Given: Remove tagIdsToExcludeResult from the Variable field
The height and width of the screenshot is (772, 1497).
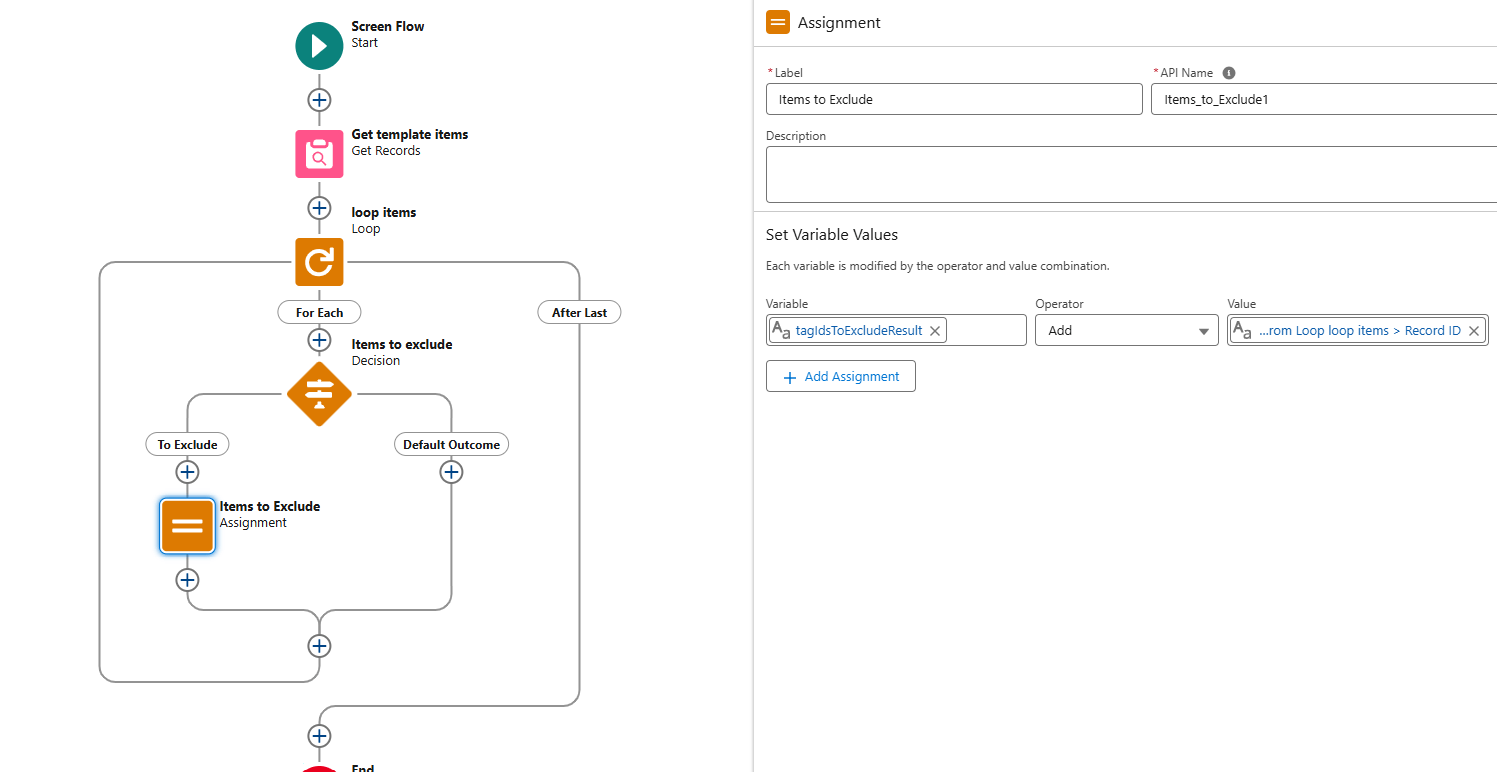Looking at the screenshot, I should click(x=935, y=331).
